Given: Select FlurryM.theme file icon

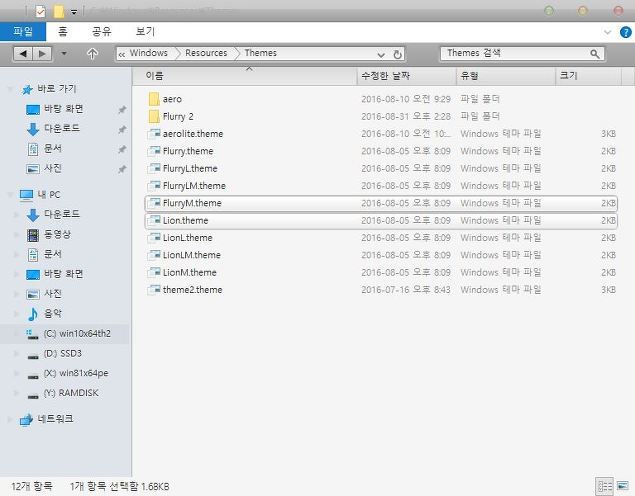Looking at the screenshot, I should [154, 203].
